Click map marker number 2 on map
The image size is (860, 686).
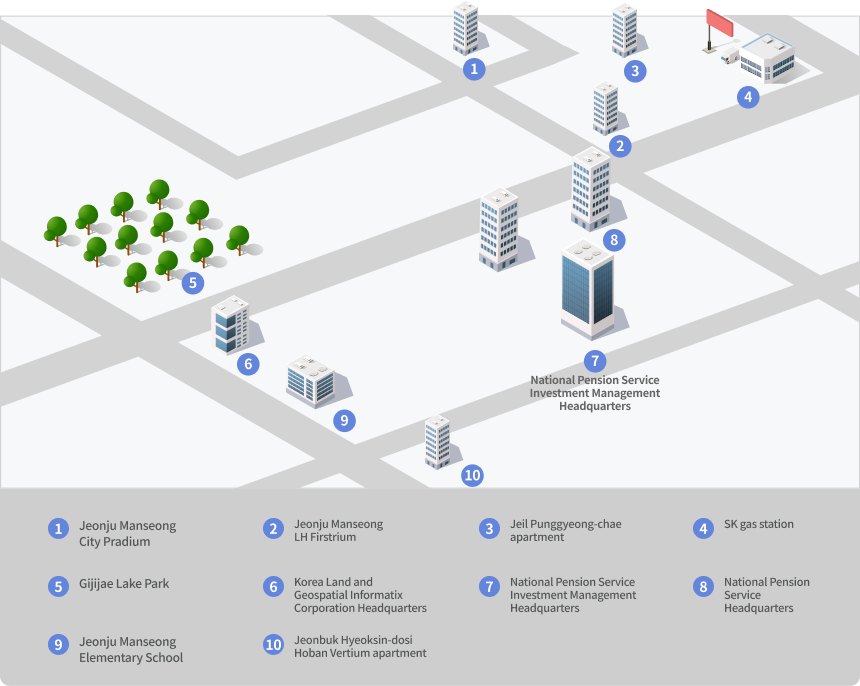tap(620, 146)
